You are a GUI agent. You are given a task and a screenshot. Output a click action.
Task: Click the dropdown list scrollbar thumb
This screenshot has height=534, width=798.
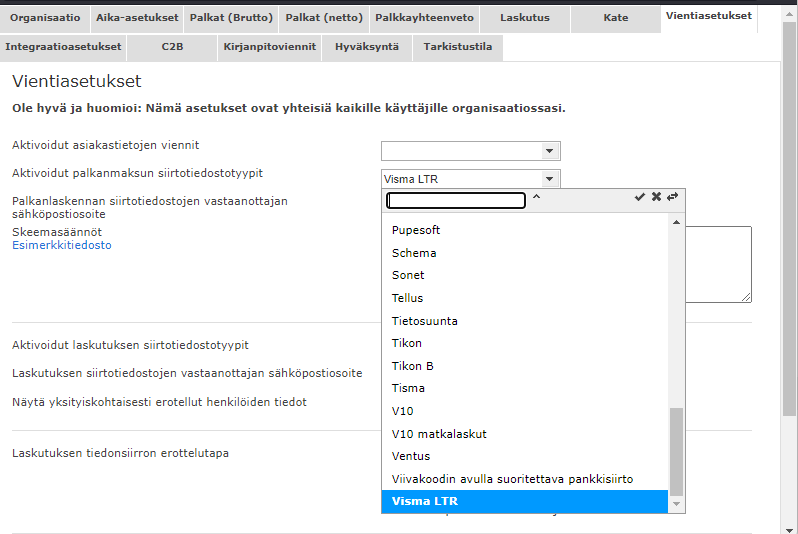(677, 450)
